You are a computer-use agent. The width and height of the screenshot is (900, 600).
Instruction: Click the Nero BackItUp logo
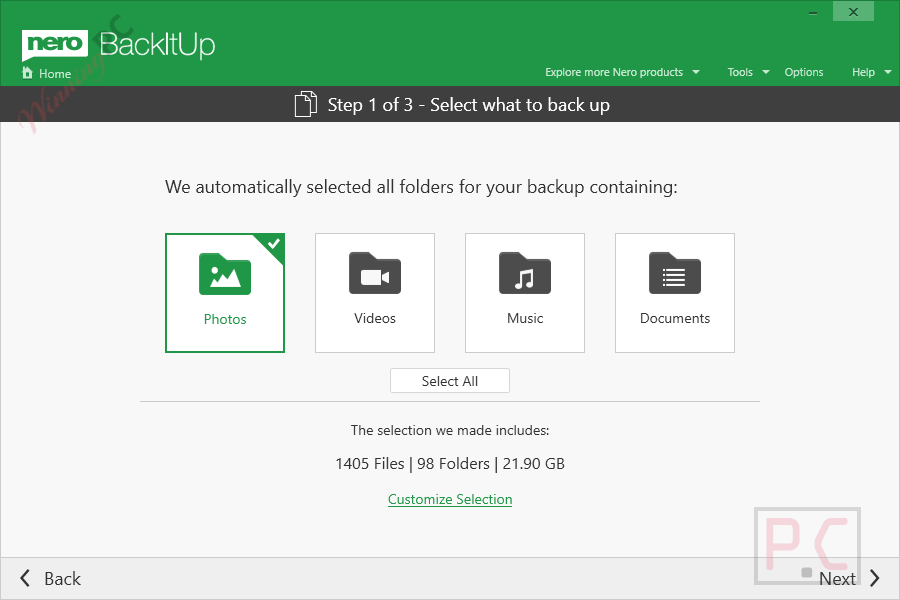coord(118,45)
